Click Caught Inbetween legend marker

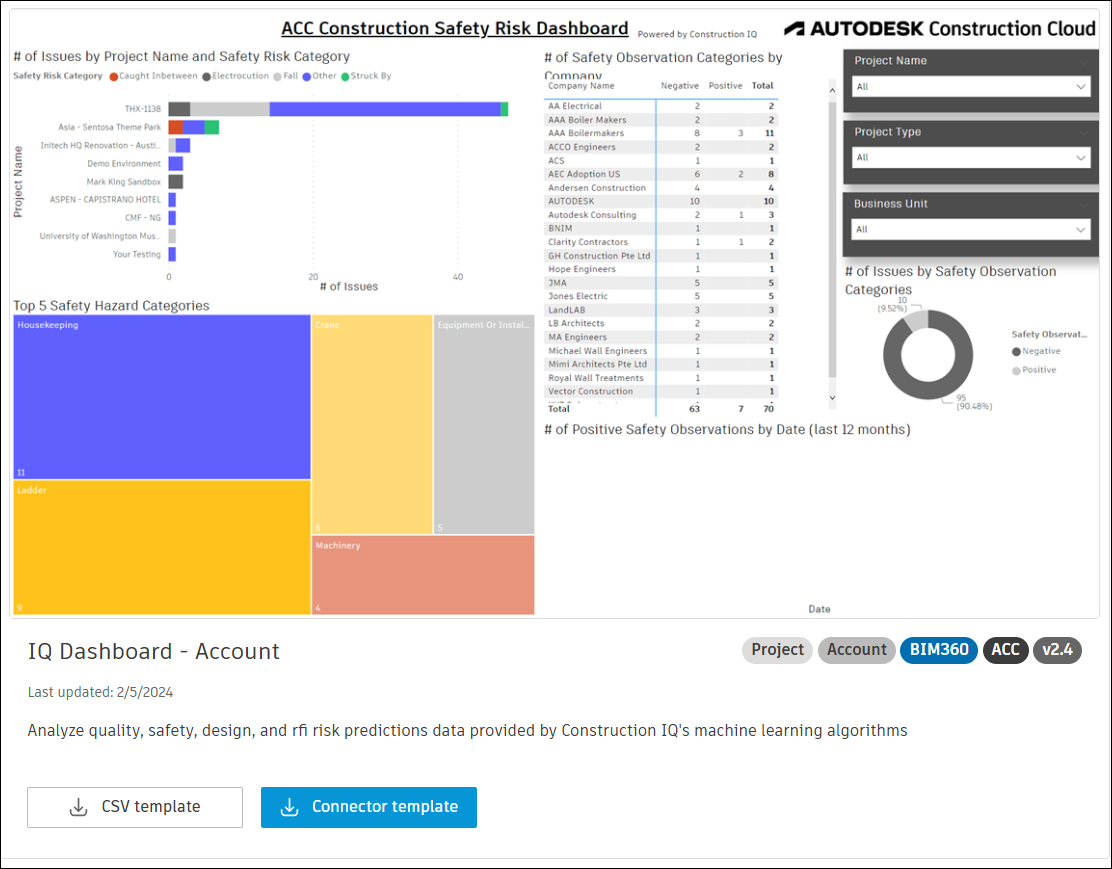113,77
